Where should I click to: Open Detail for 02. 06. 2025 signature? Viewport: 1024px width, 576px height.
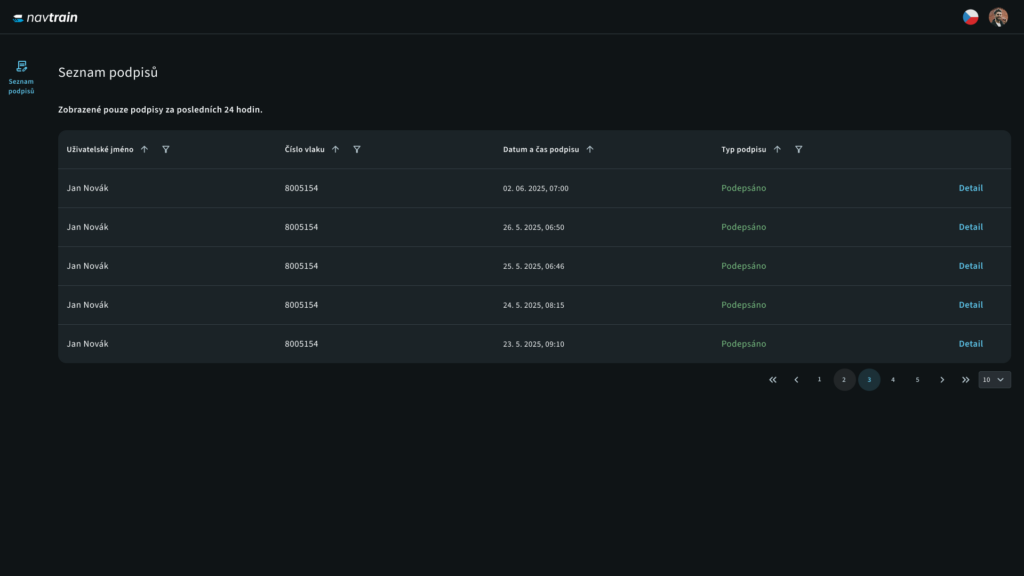(970, 188)
